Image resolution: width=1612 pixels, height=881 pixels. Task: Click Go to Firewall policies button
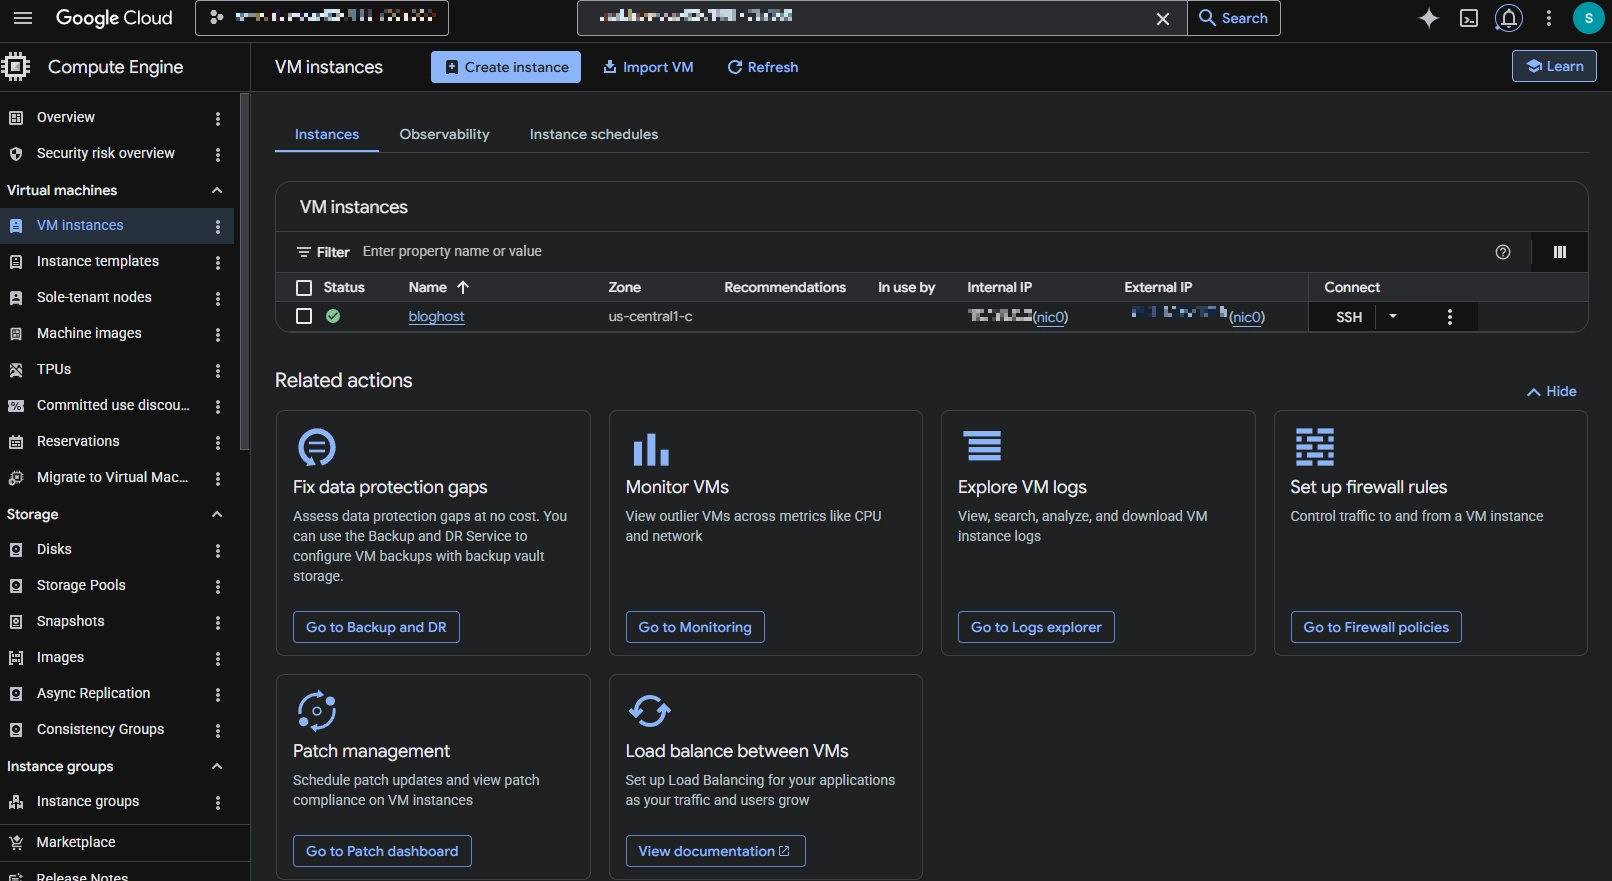pos(1376,627)
